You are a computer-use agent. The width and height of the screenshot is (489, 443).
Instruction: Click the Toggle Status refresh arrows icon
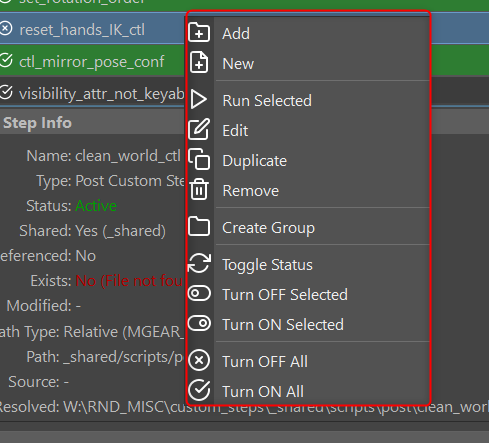199,263
